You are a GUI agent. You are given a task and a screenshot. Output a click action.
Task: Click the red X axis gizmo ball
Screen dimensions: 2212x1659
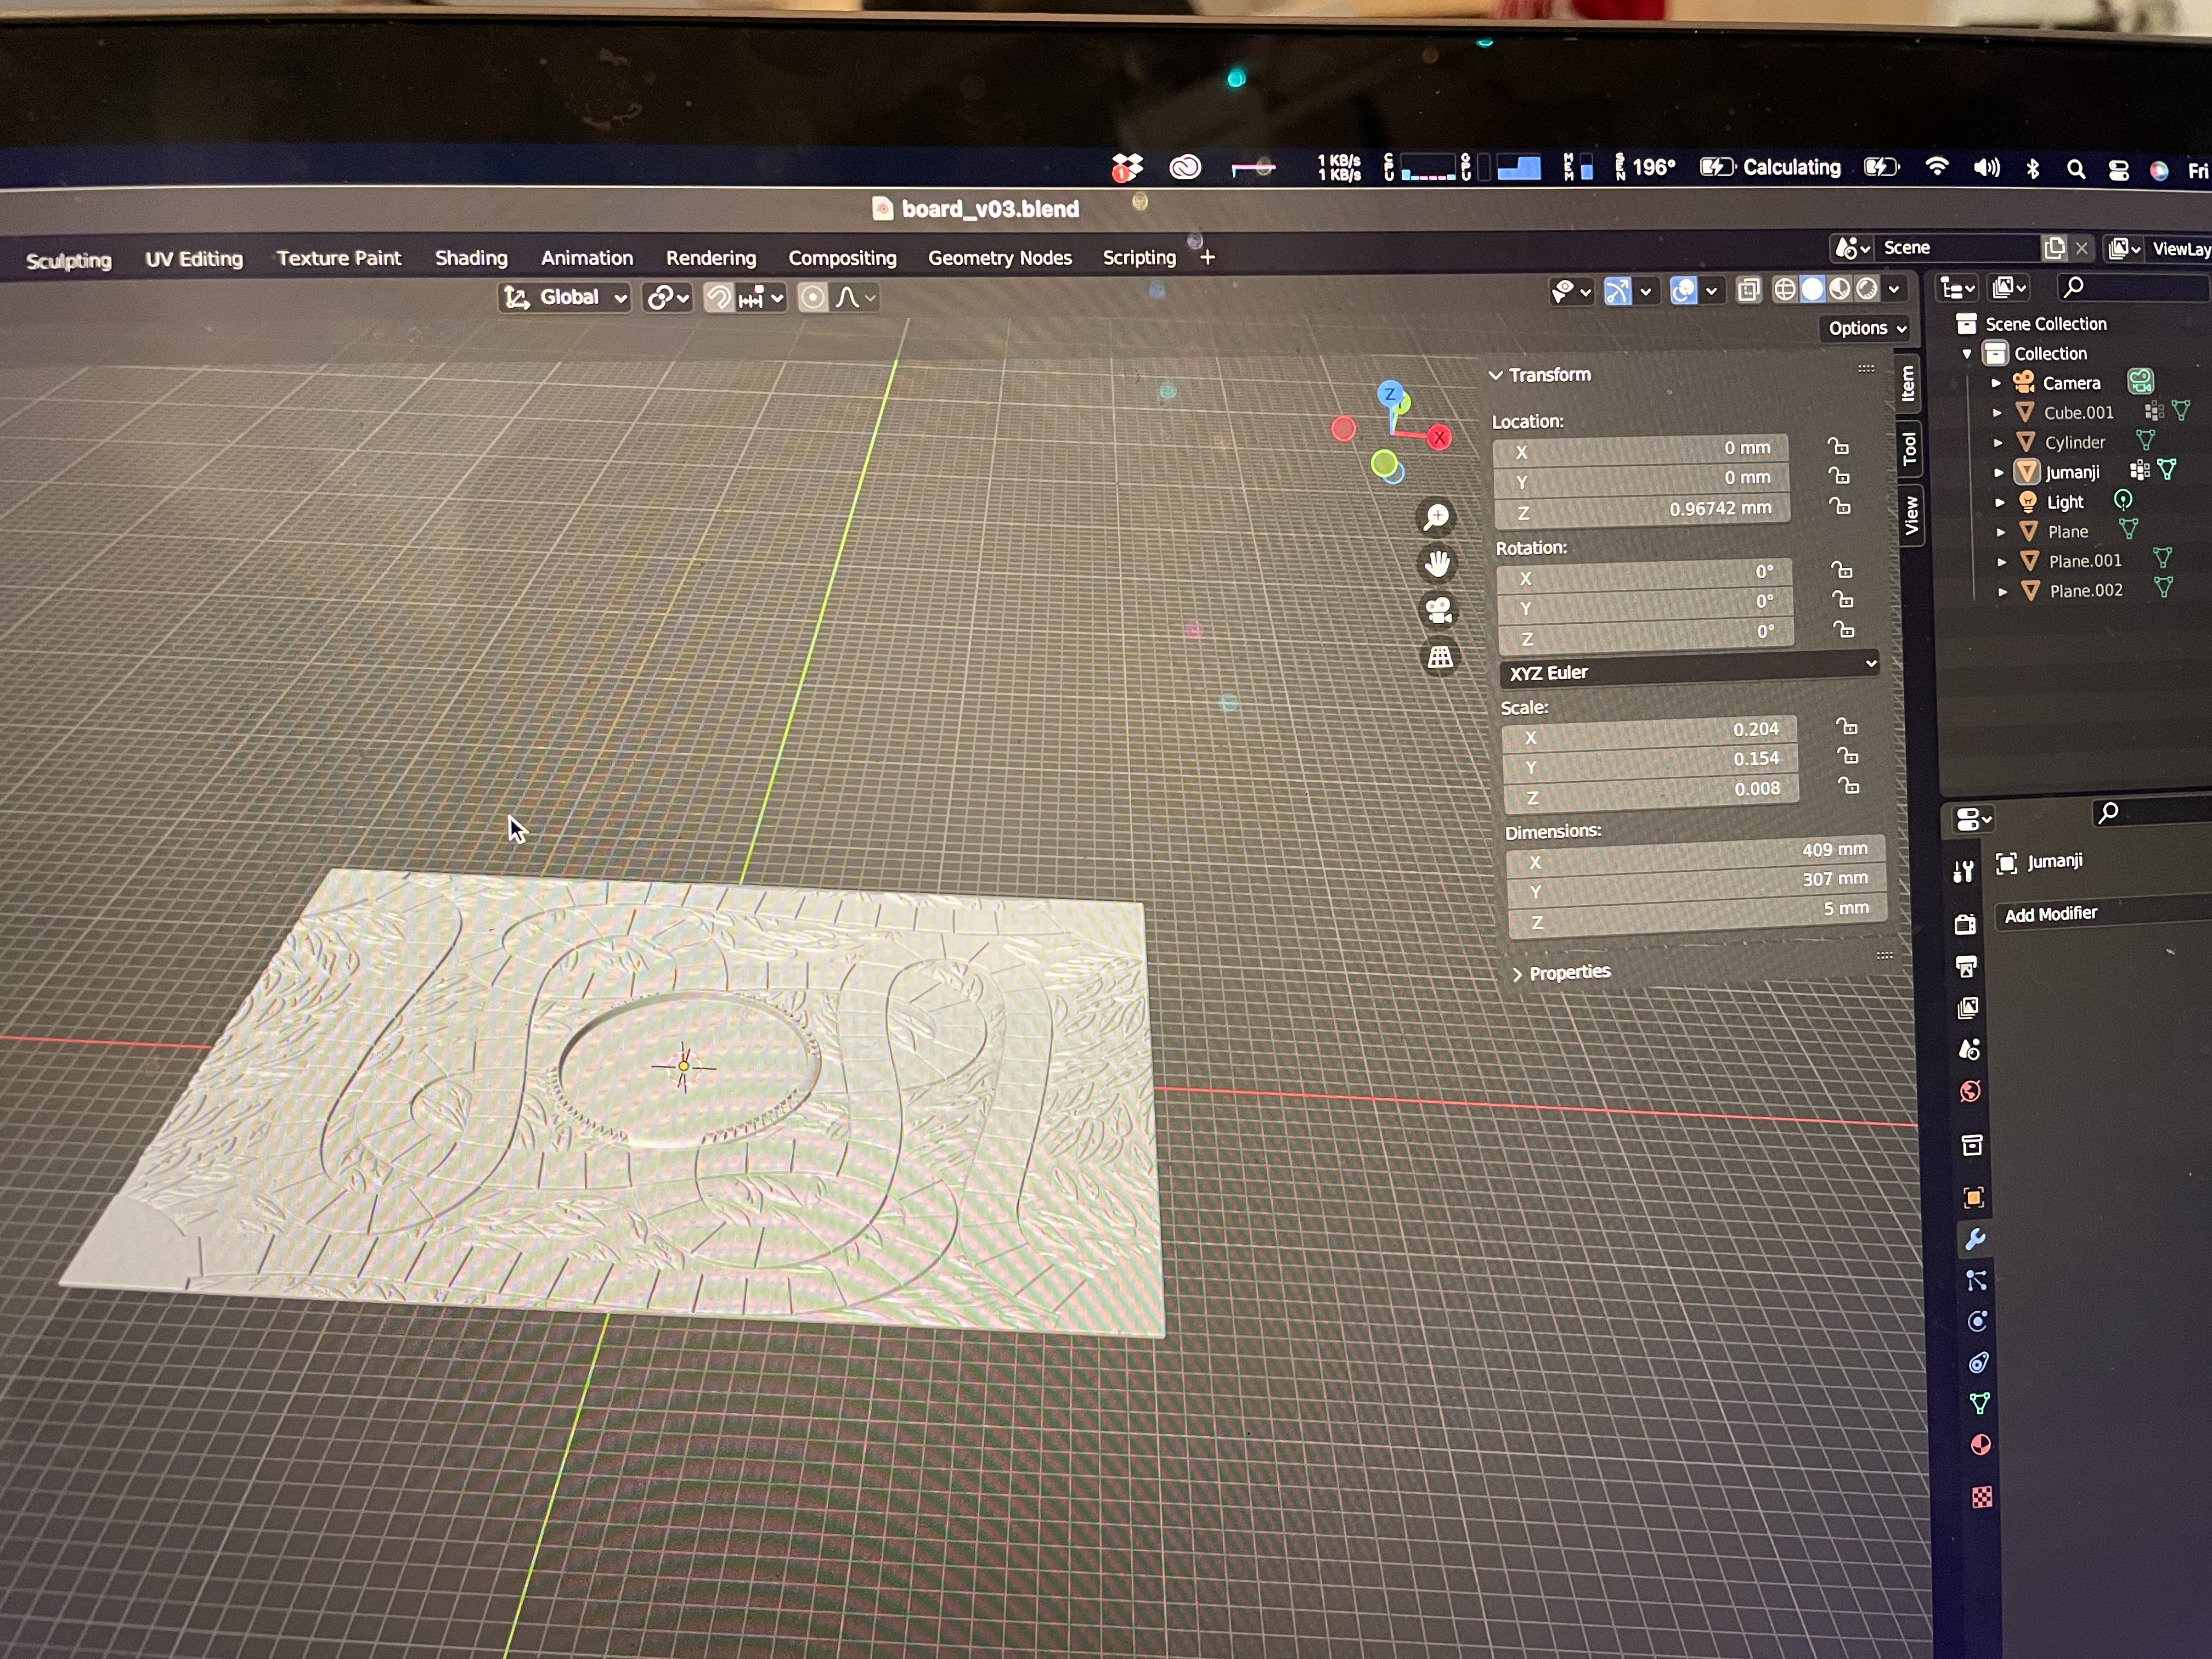click(1439, 437)
